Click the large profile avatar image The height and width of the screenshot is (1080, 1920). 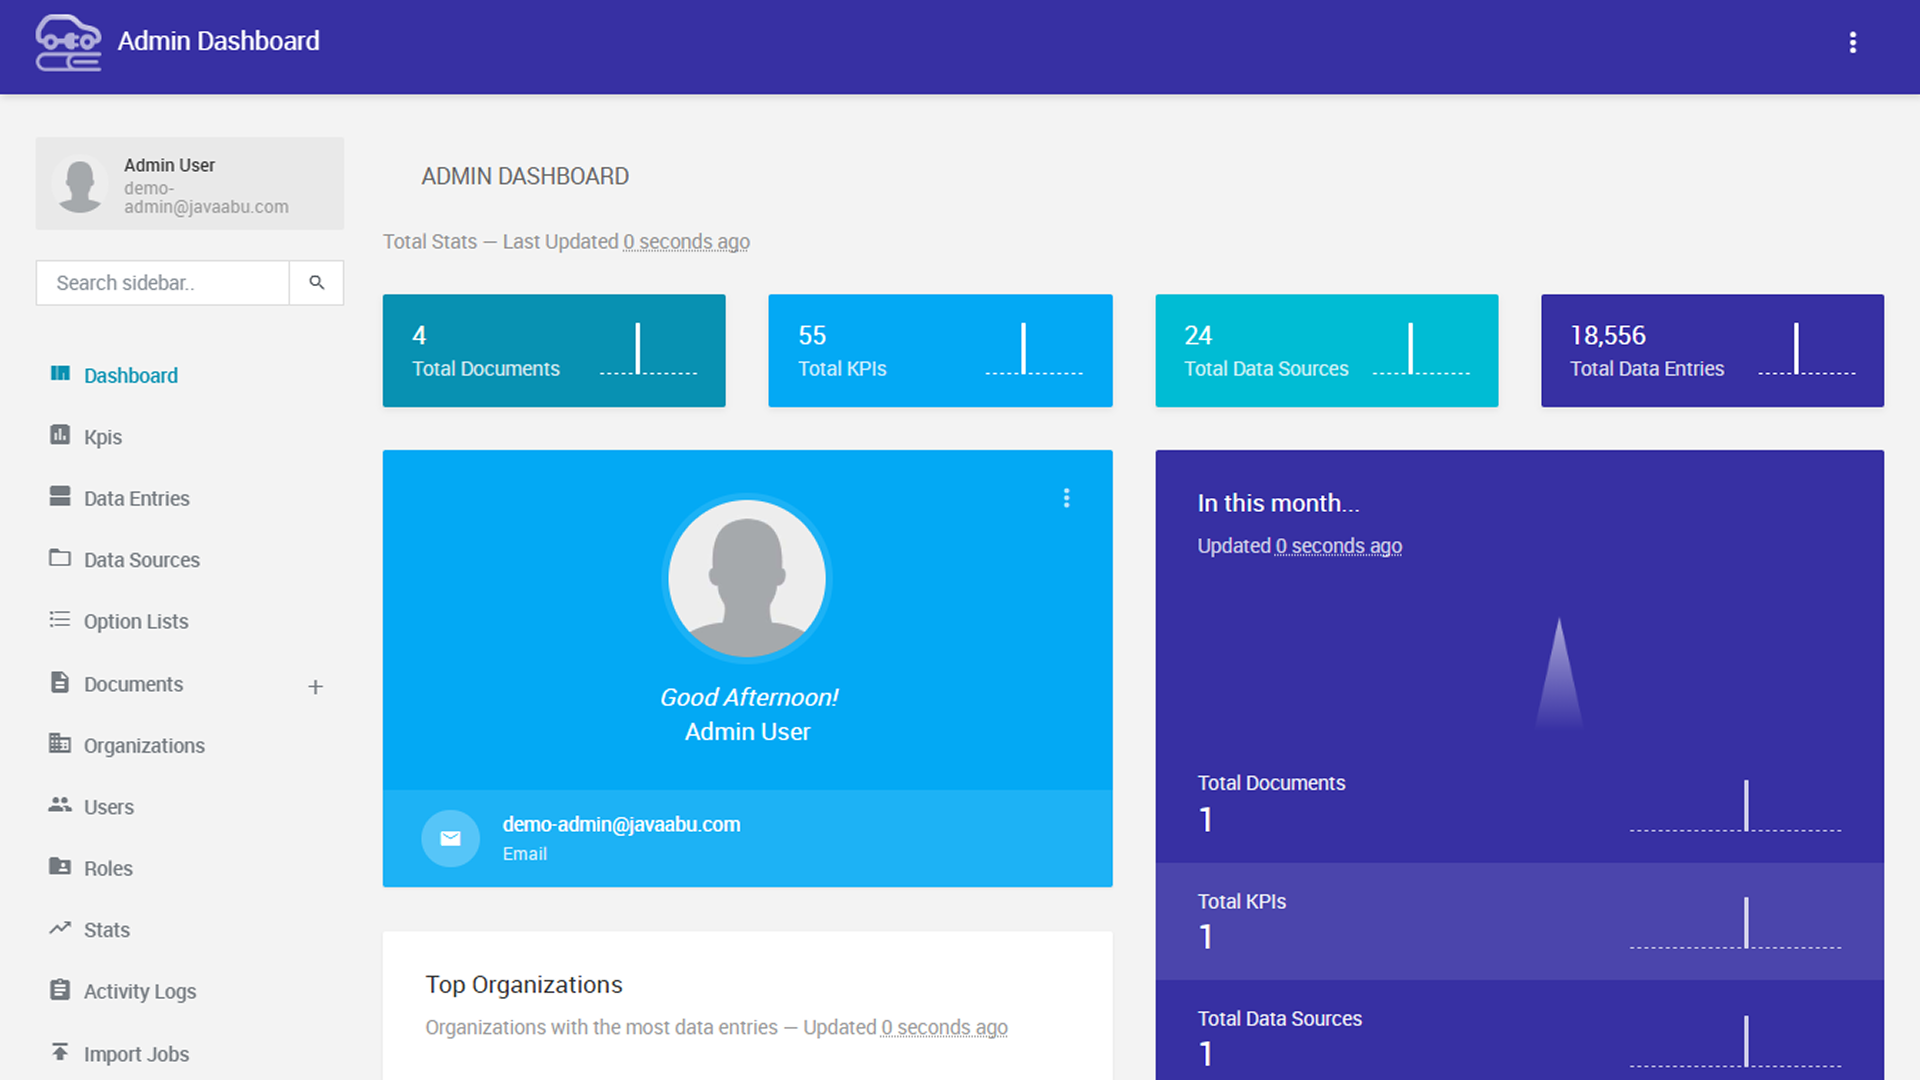point(747,578)
